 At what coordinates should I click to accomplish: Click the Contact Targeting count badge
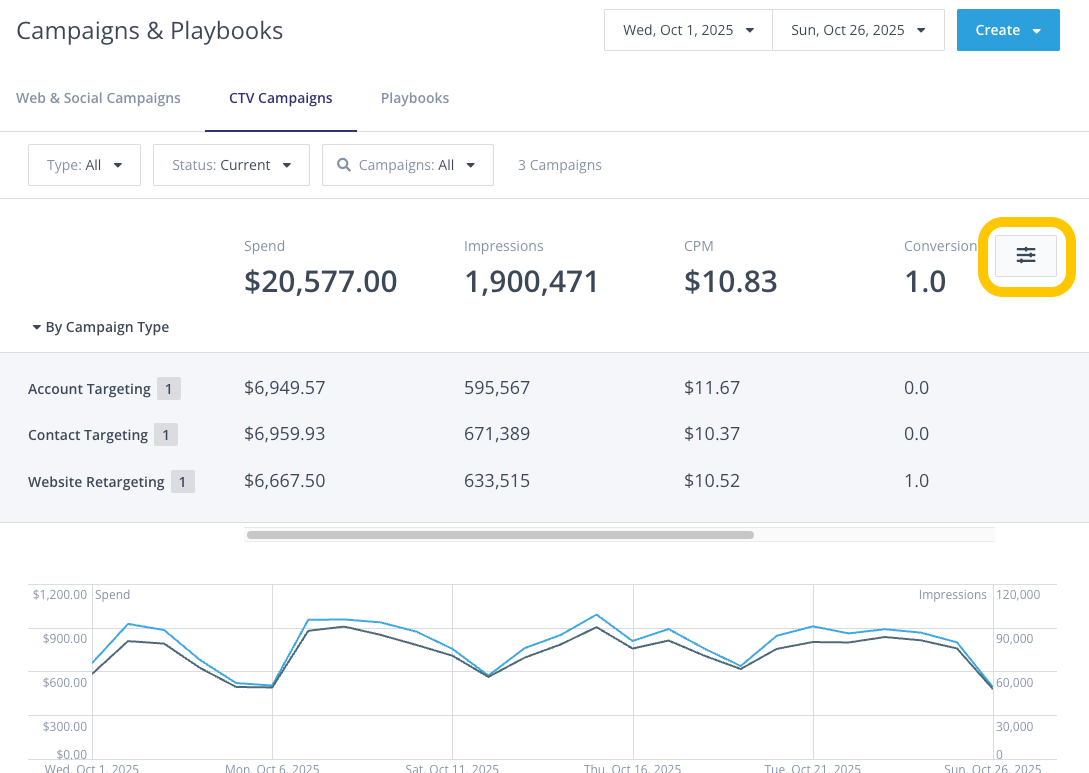[166, 435]
